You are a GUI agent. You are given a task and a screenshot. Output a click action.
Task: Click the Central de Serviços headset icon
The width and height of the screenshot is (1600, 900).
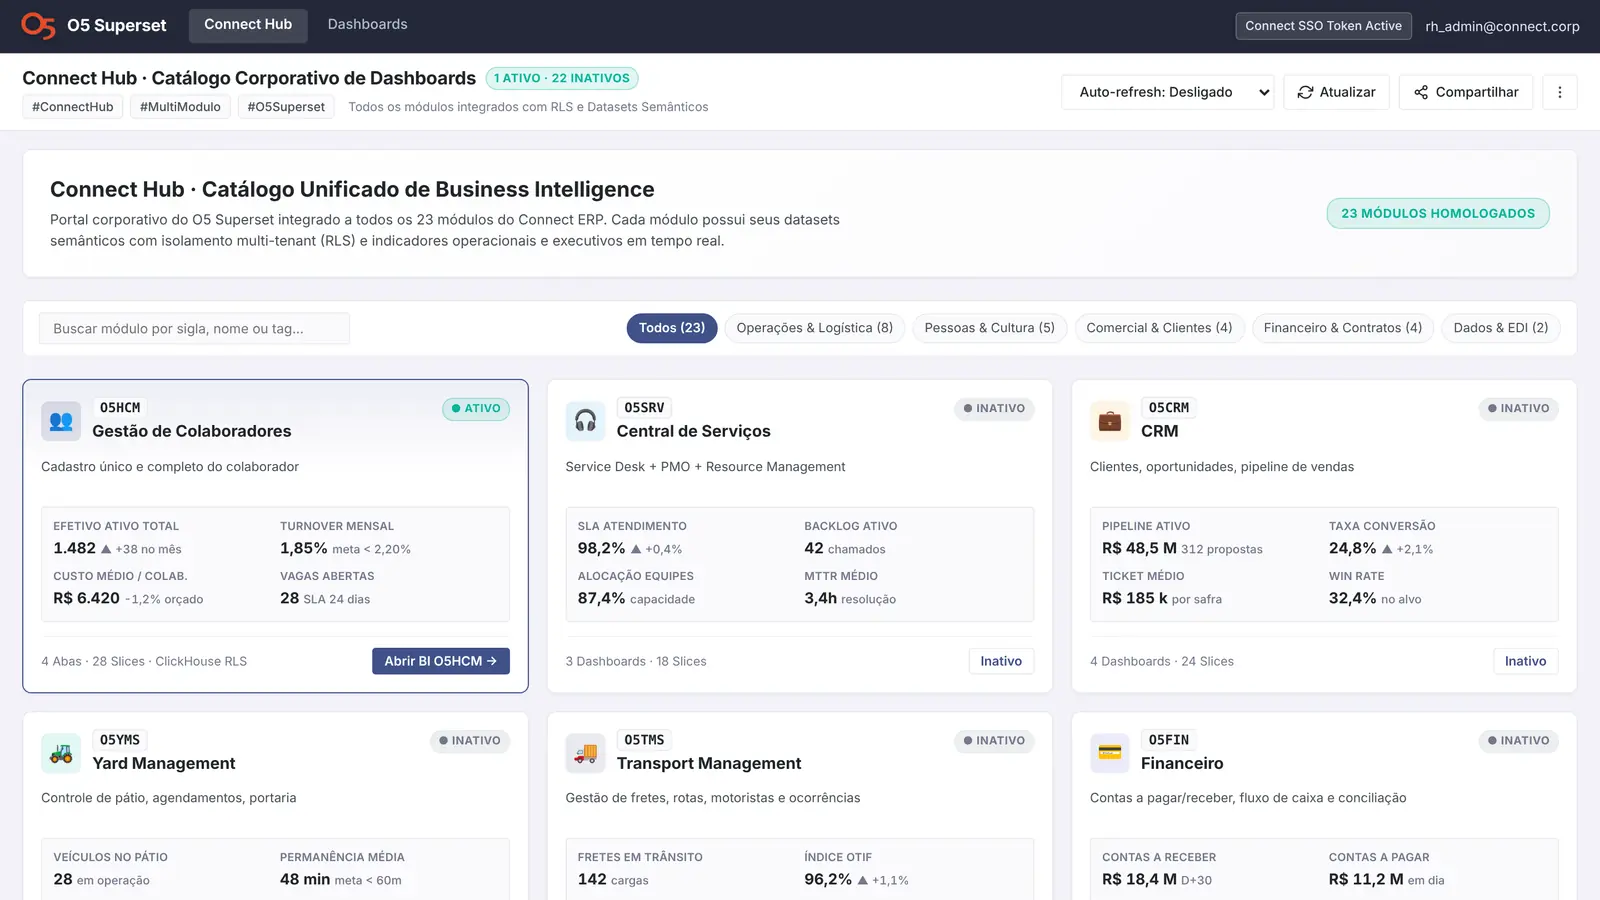pyautogui.click(x=585, y=421)
